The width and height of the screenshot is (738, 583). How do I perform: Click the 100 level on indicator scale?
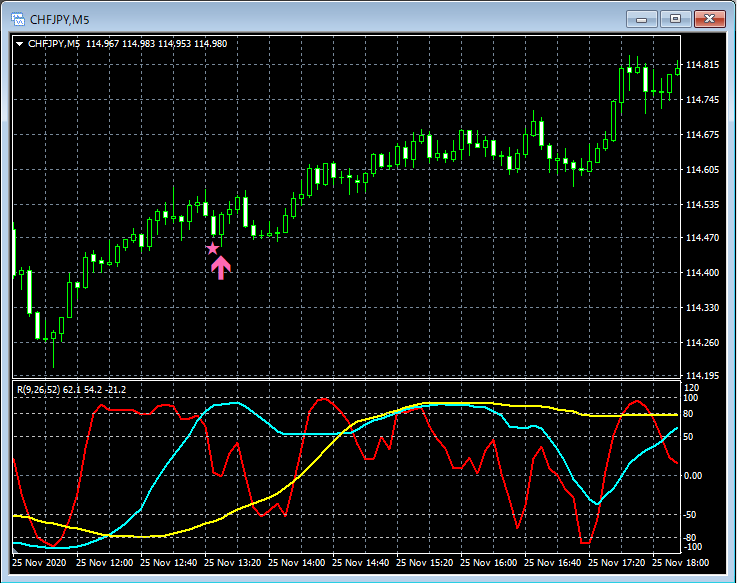(x=691, y=398)
